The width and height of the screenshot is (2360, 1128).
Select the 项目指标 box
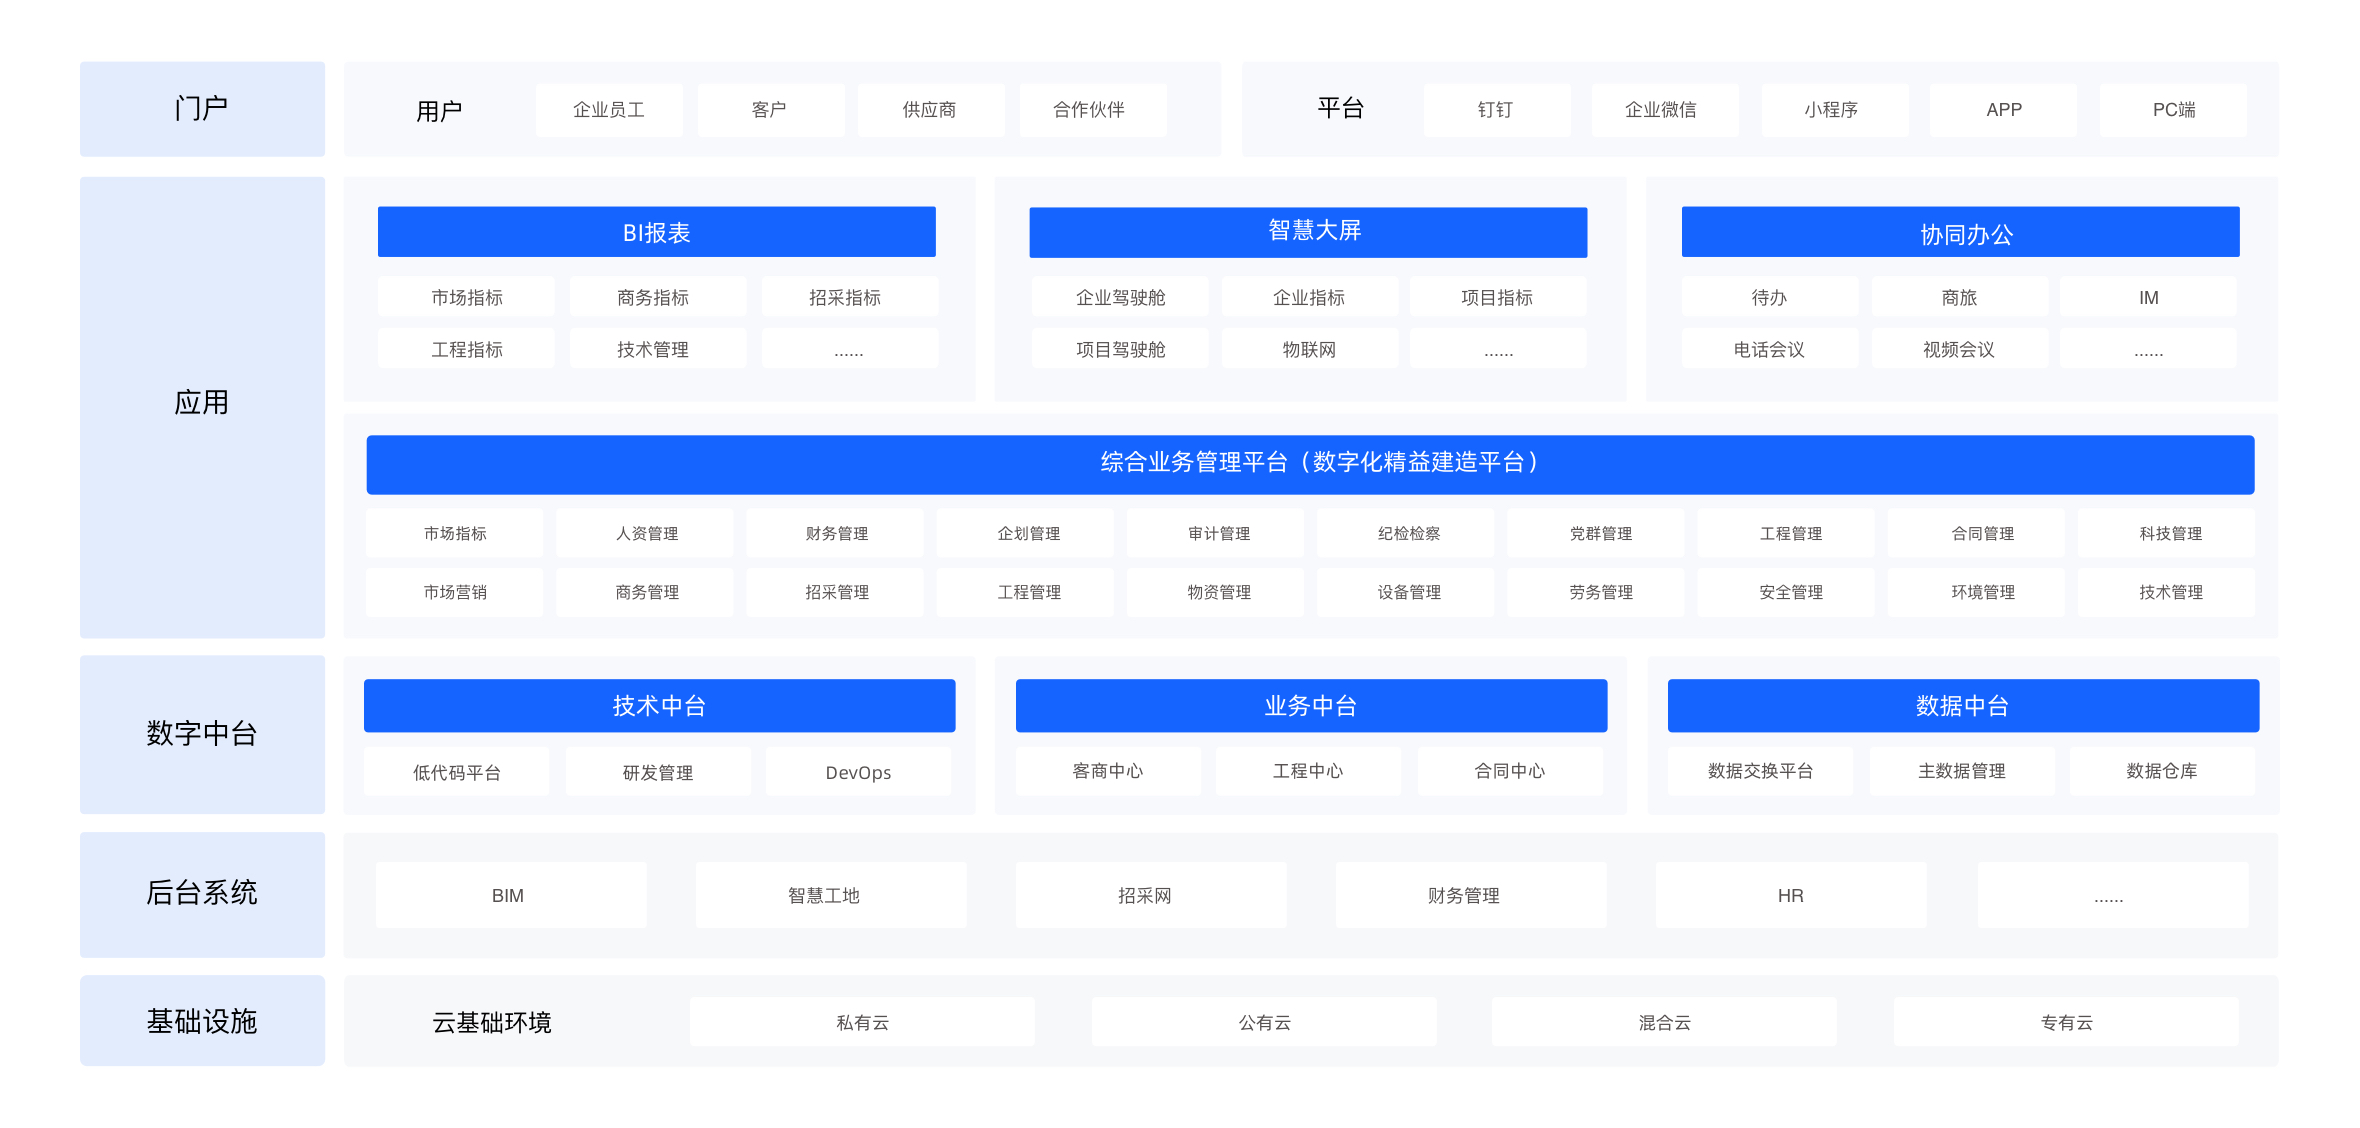coord(1498,297)
